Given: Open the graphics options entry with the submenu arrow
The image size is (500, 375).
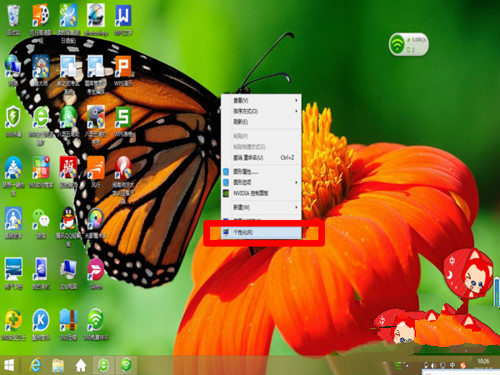Looking at the screenshot, I should point(261,182).
